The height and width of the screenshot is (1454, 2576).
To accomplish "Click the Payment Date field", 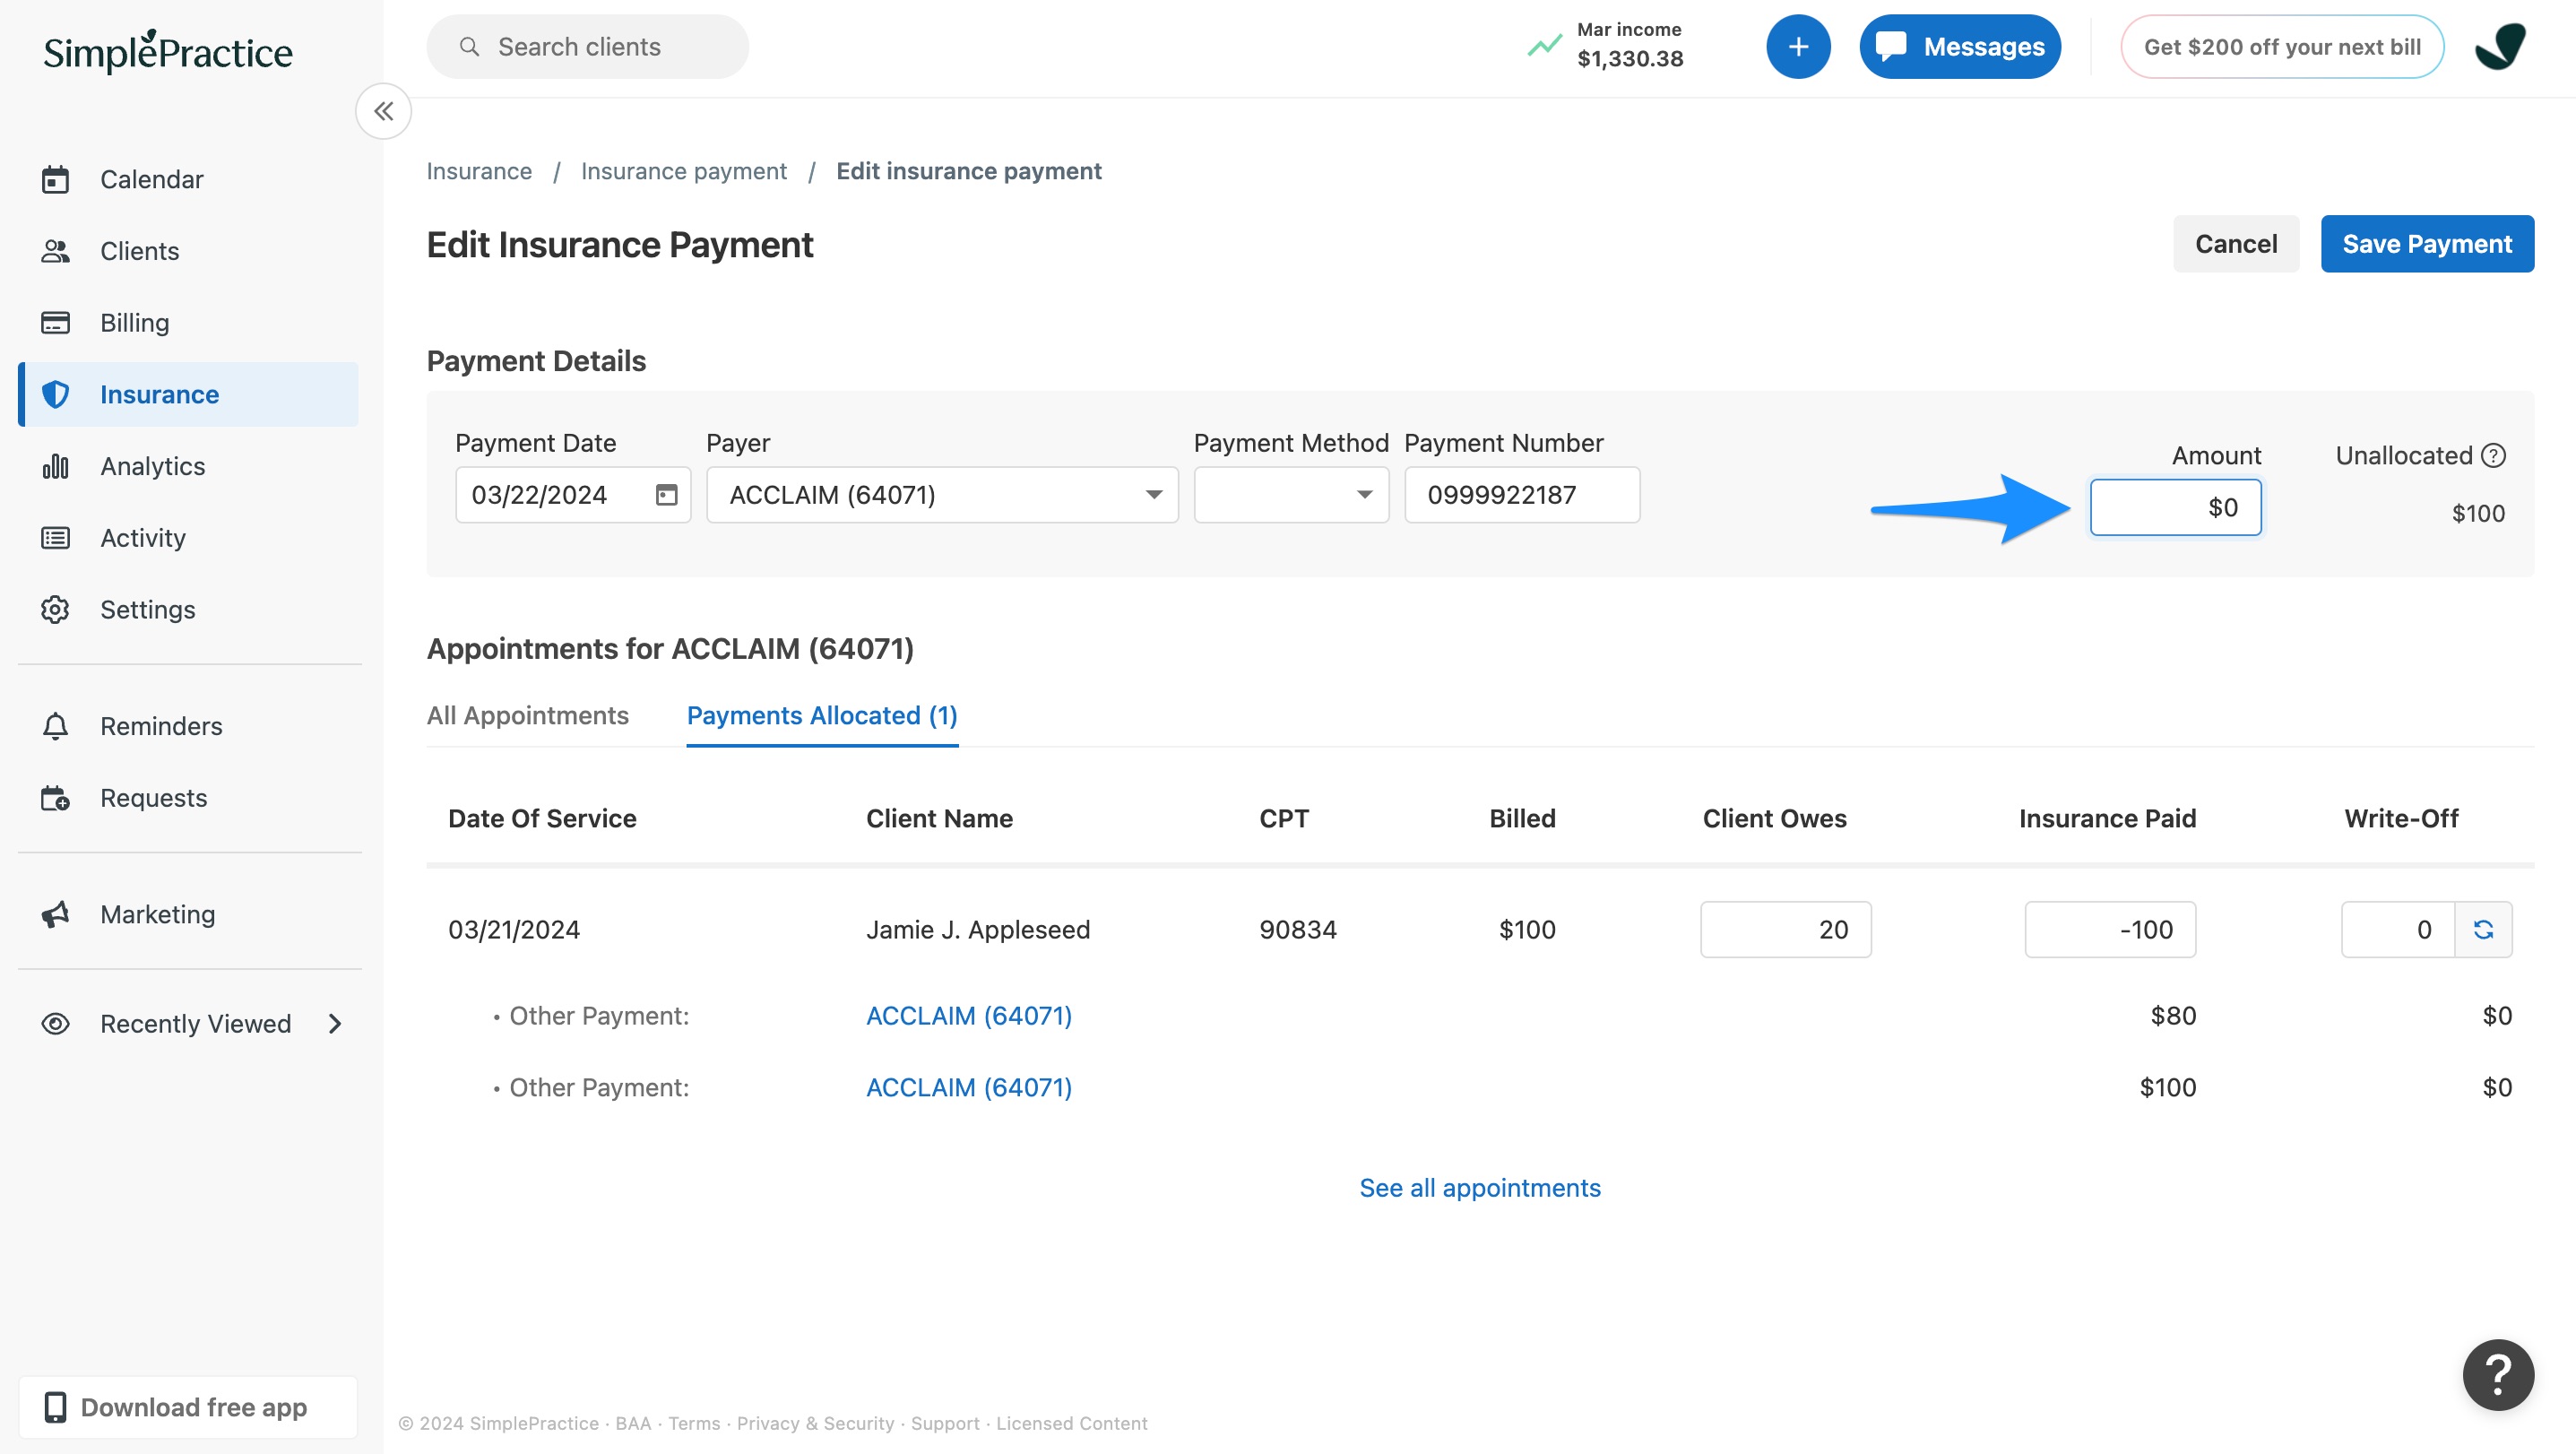I will click(x=573, y=494).
